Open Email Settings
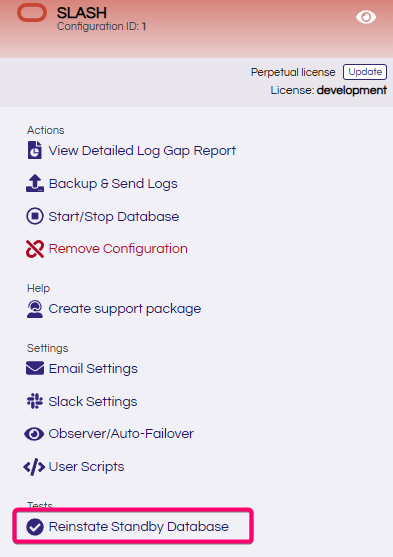The height and width of the screenshot is (557, 393). point(93,369)
